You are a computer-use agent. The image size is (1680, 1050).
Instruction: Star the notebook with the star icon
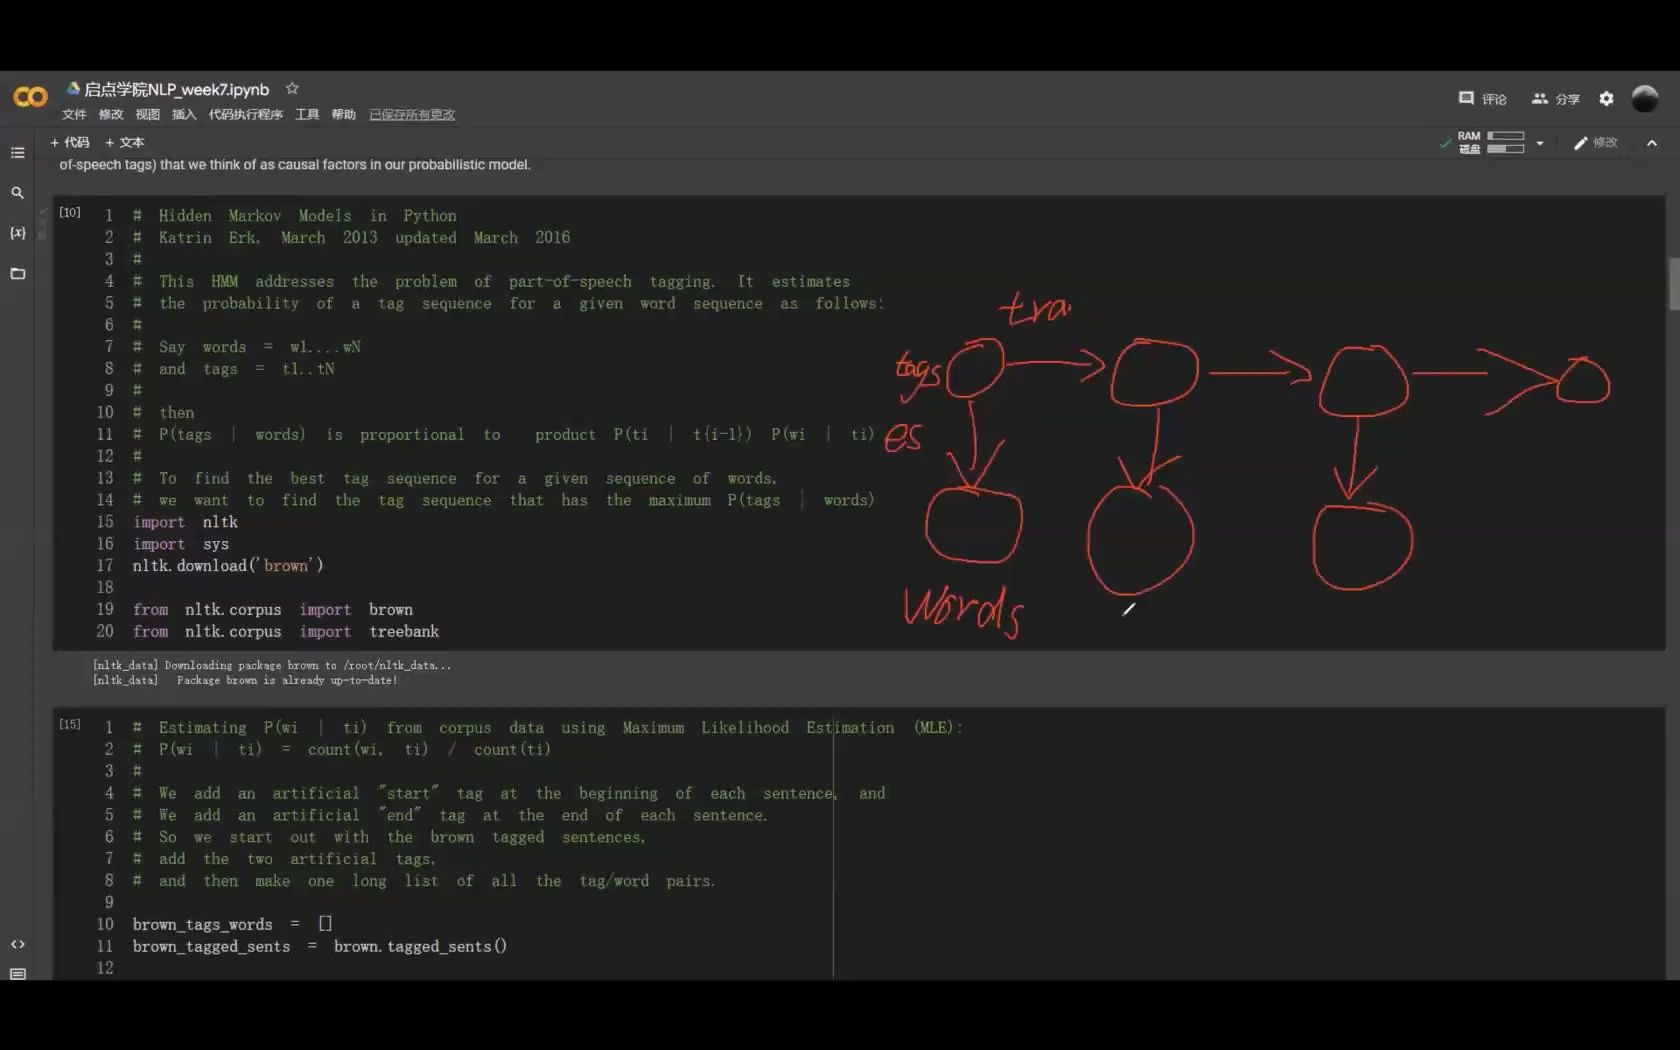(x=292, y=89)
